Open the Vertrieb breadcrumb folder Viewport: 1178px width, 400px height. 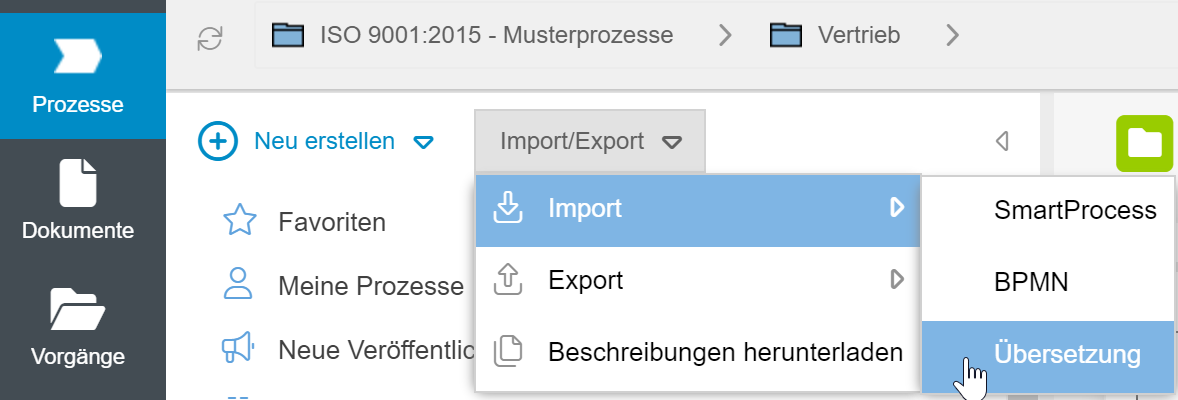pyautogui.click(x=858, y=36)
